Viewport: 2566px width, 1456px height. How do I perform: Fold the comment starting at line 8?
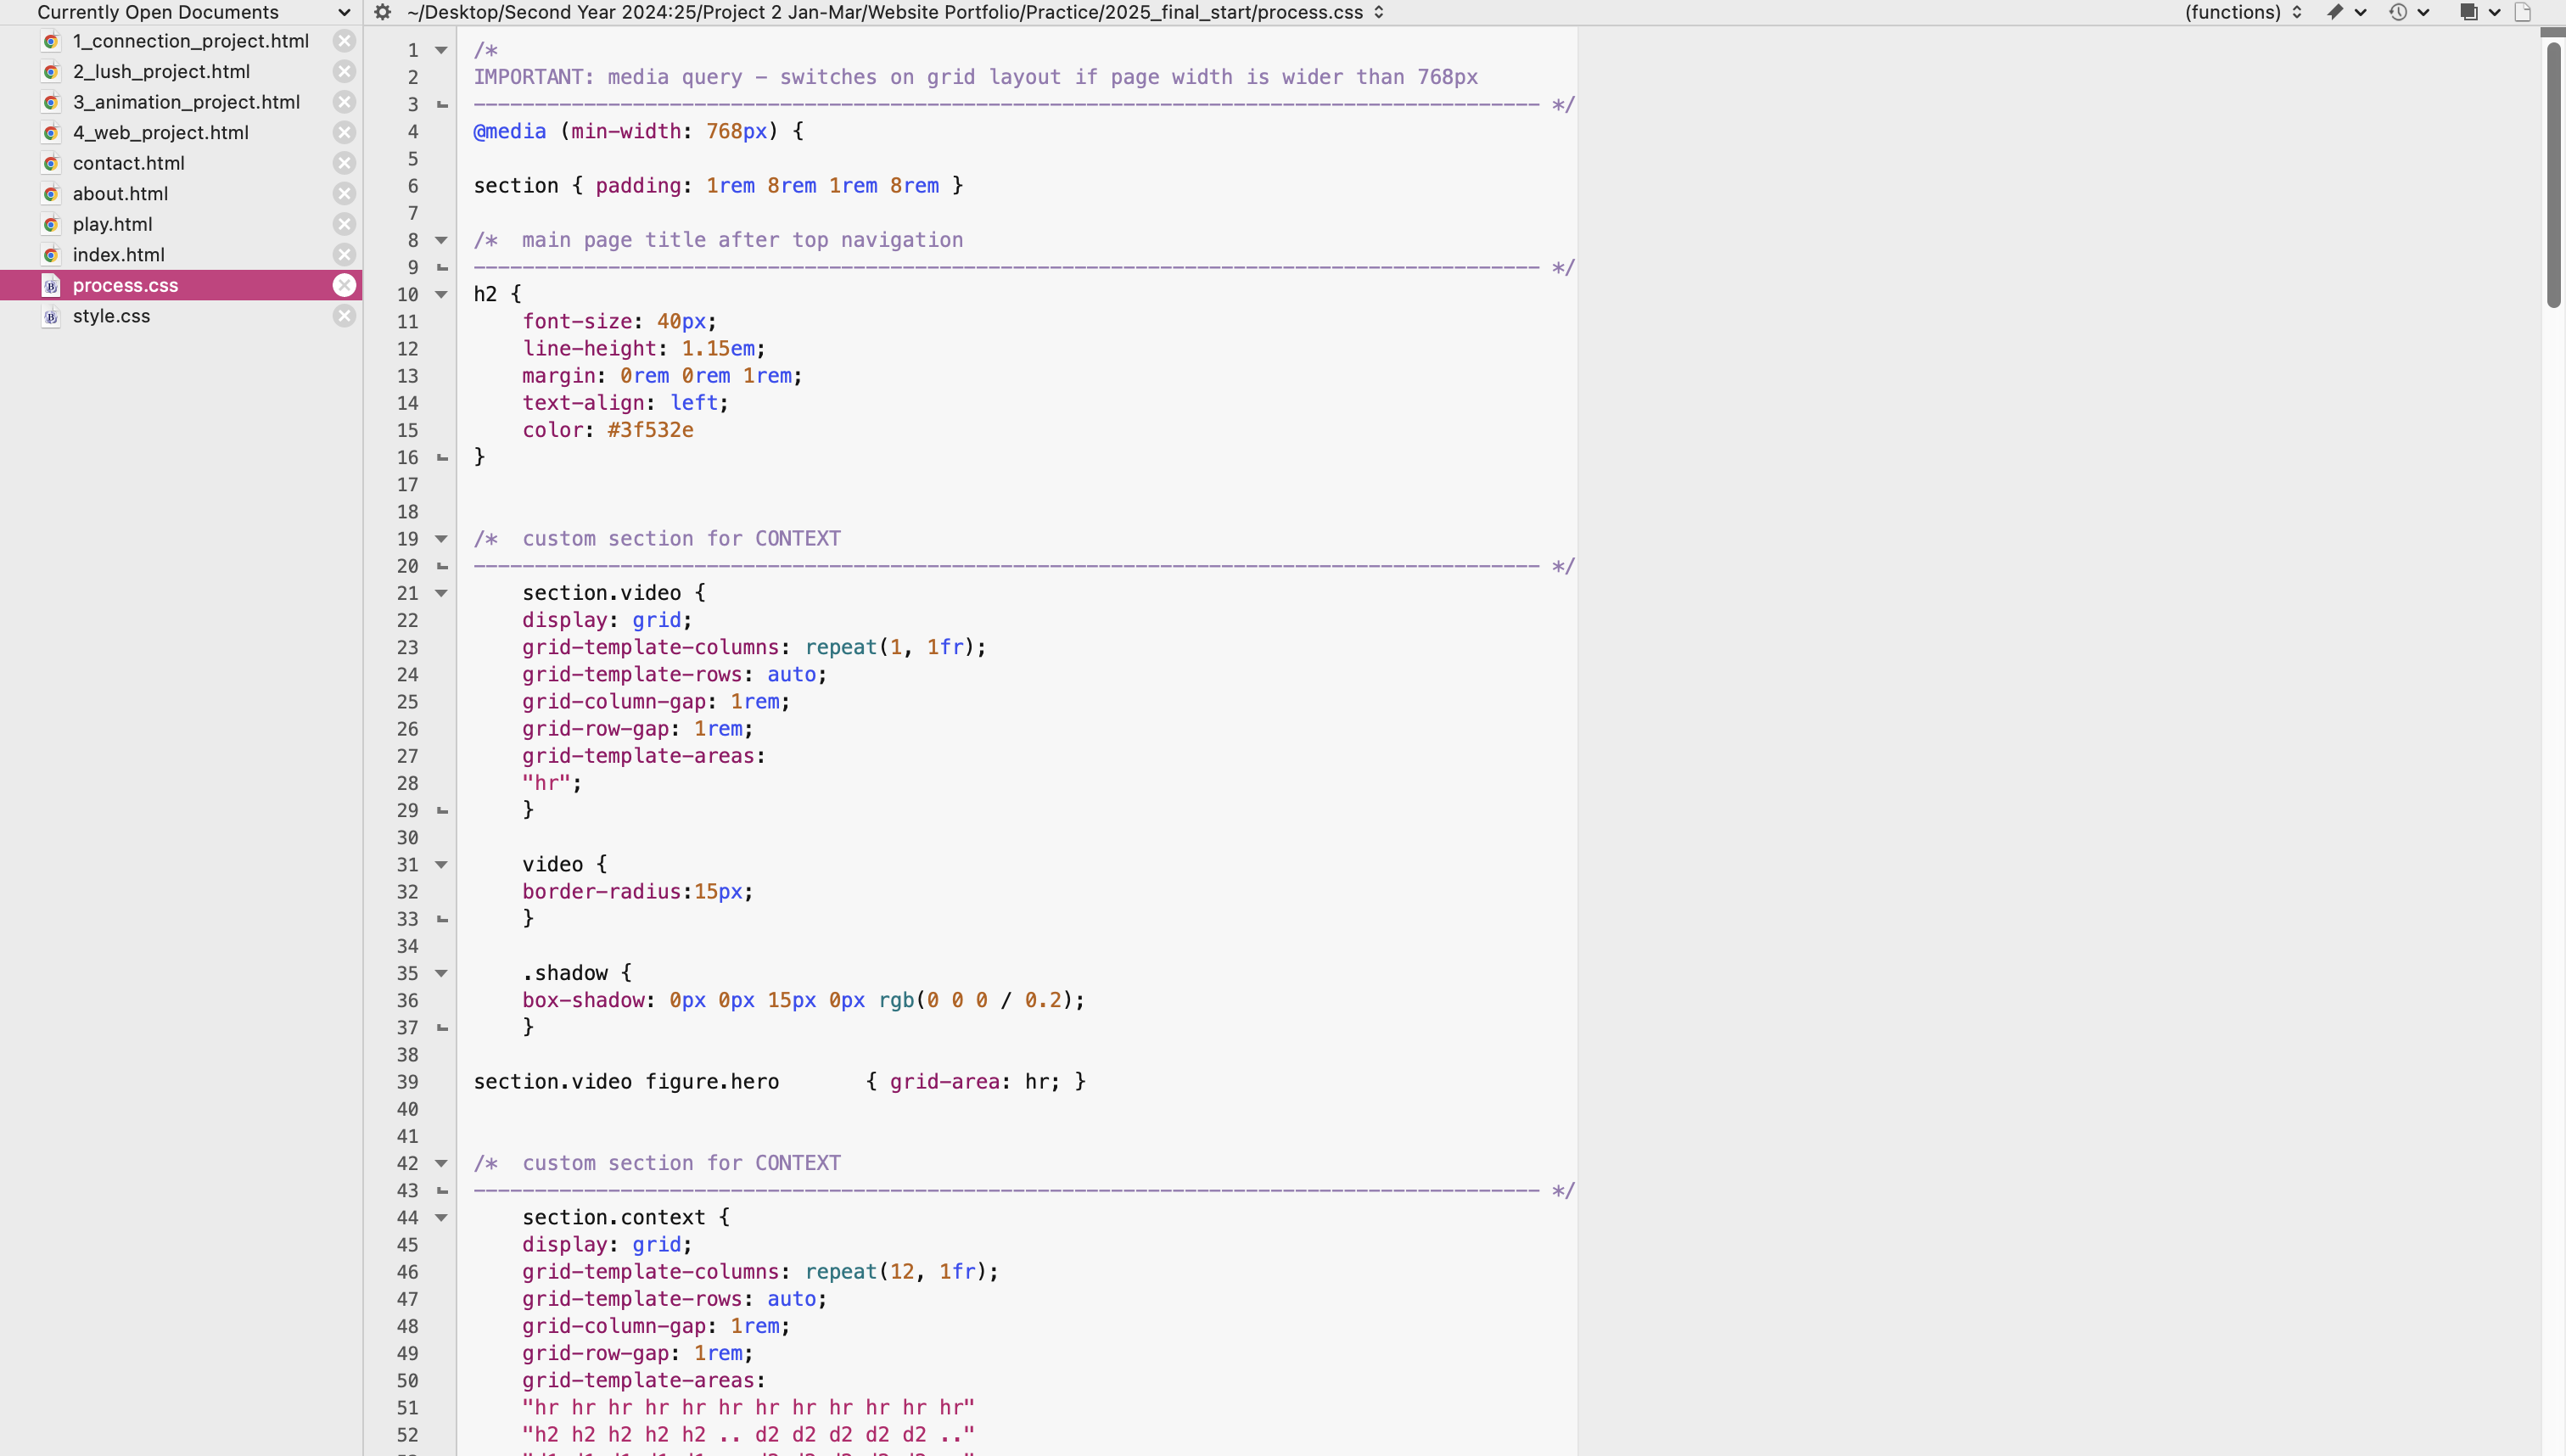pyautogui.click(x=441, y=240)
